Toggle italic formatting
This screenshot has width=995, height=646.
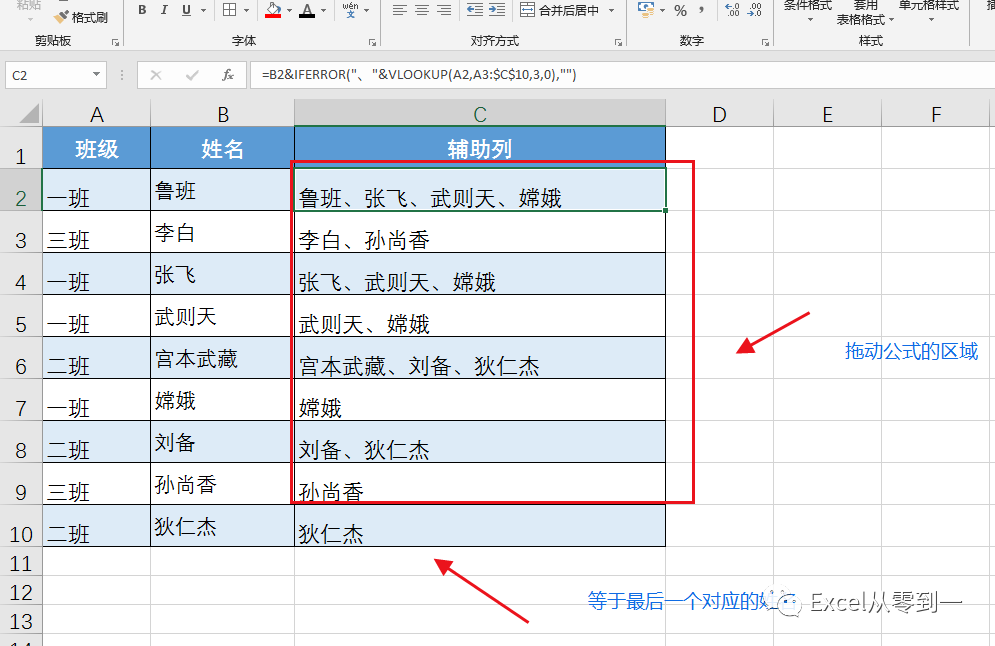(x=164, y=10)
